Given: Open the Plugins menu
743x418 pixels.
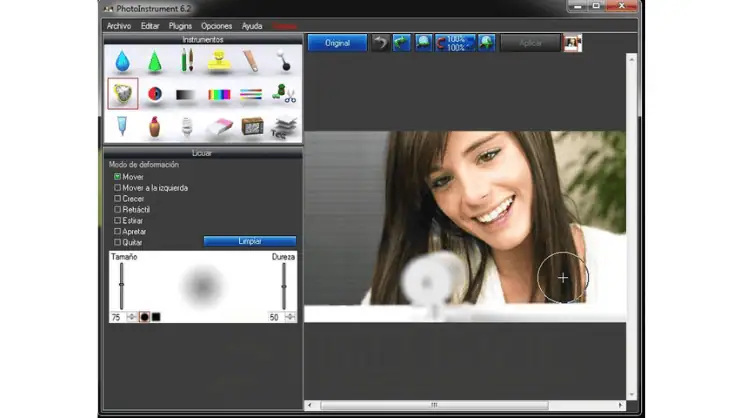Looking at the screenshot, I should [x=180, y=26].
